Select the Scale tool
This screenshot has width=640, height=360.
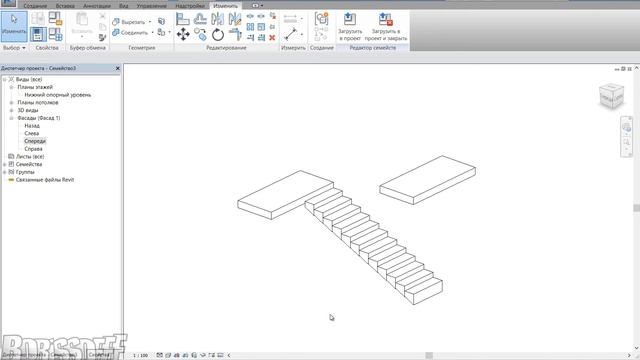click(x=261, y=27)
